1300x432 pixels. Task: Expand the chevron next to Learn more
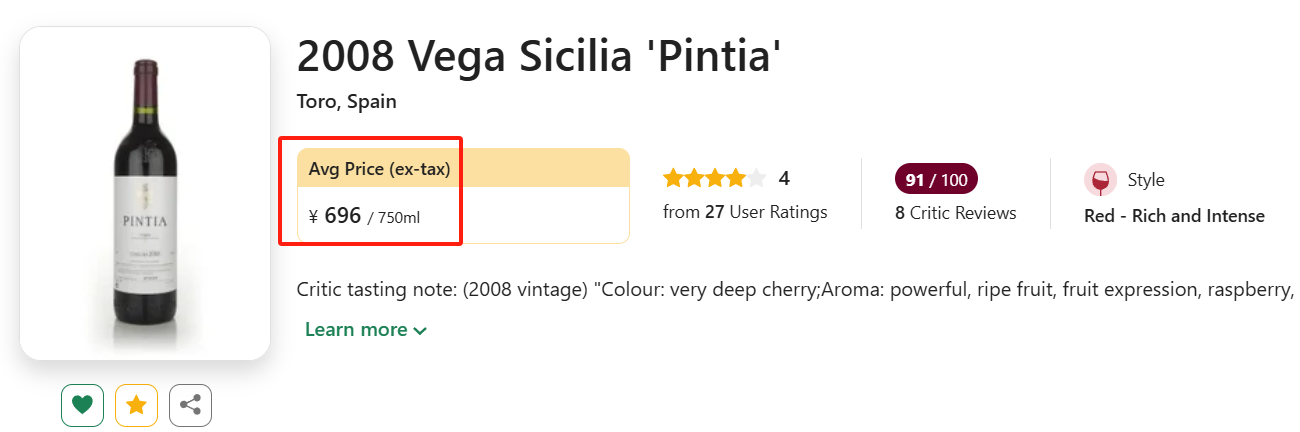(x=420, y=331)
